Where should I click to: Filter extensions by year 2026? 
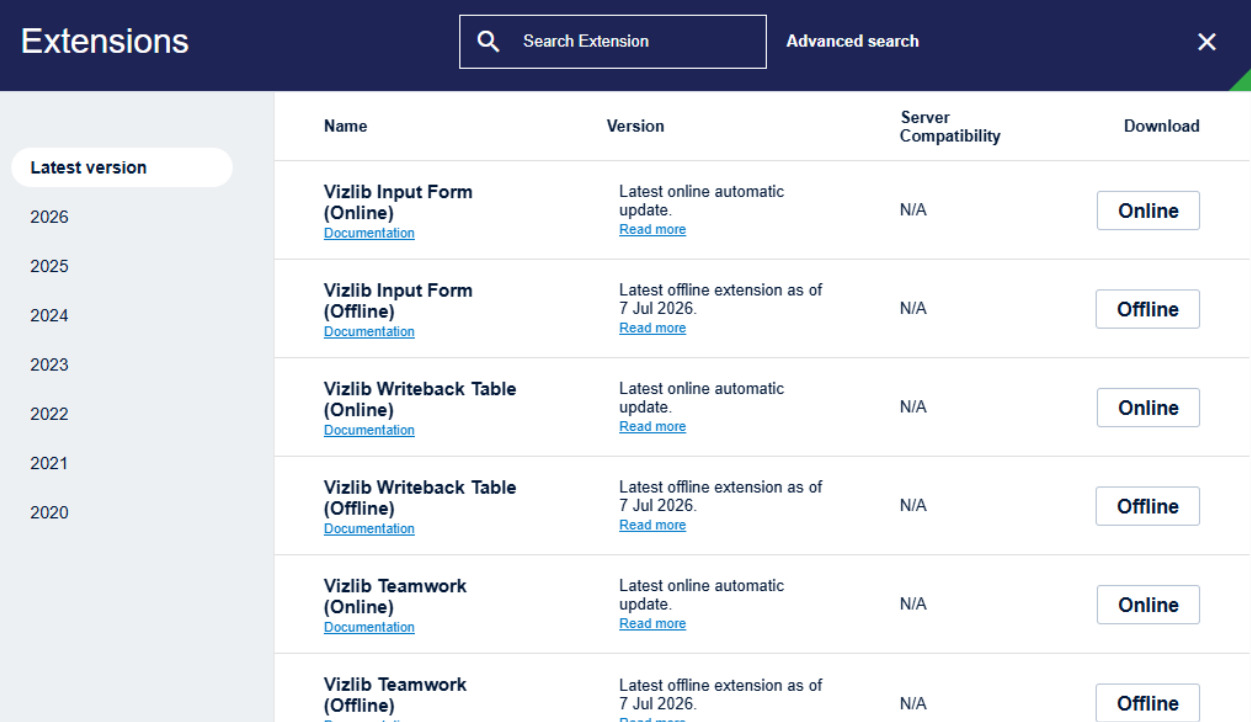coord(50,217)
